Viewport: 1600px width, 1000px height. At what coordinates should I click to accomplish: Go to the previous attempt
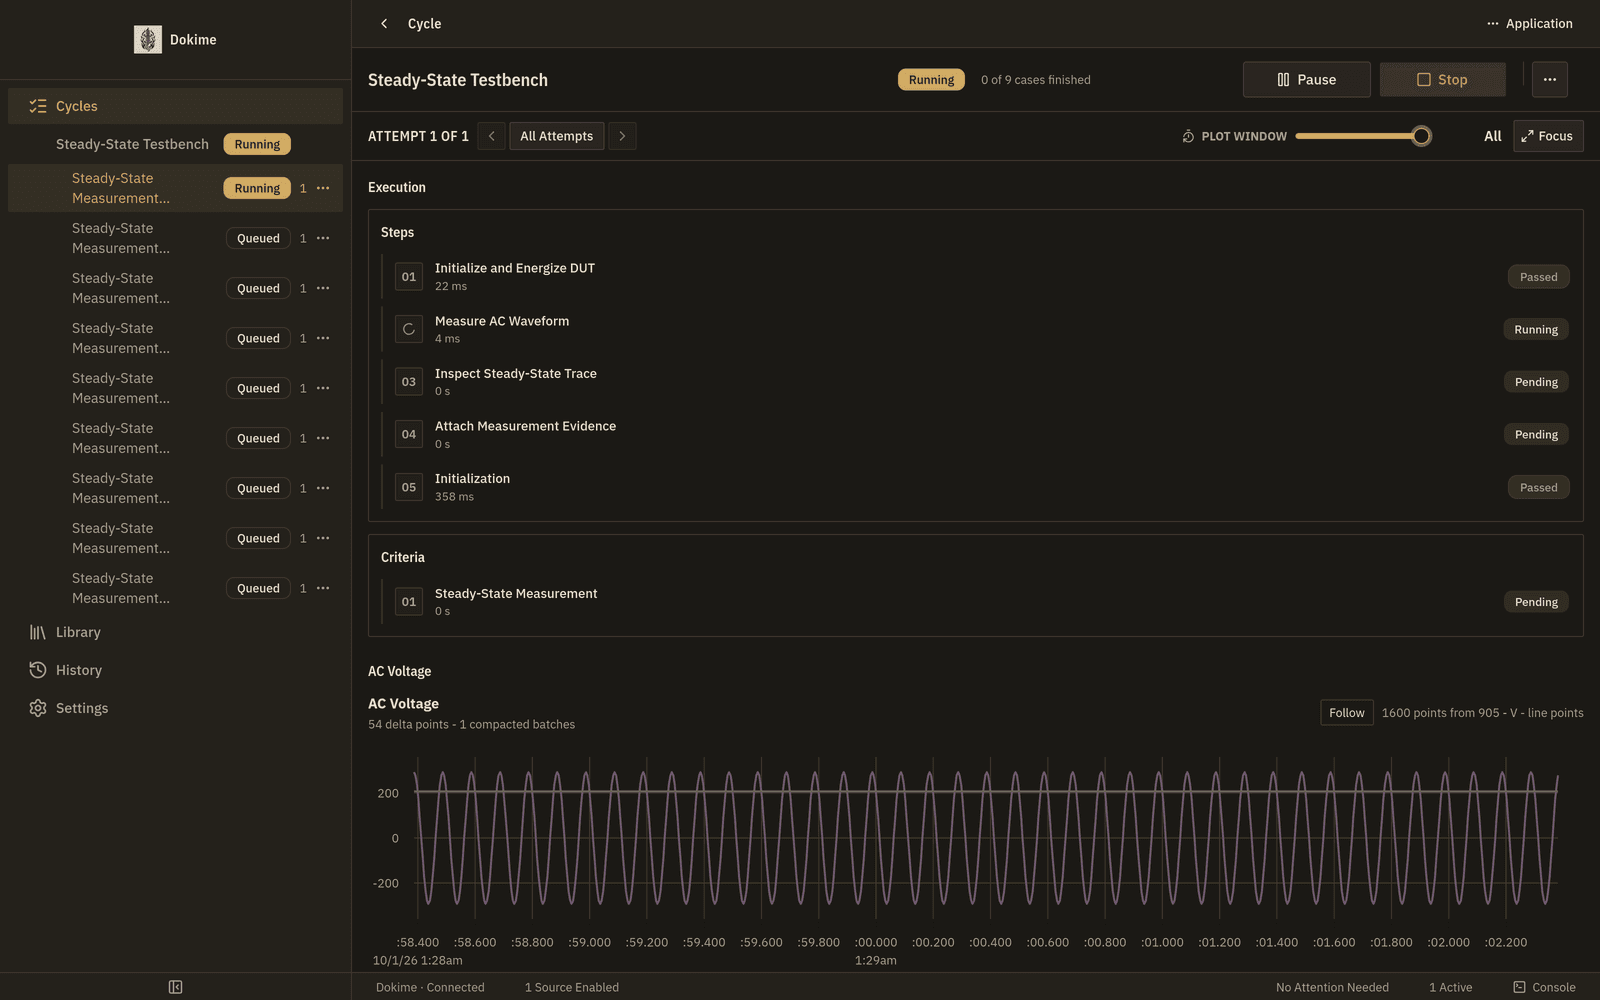tap(491, 136)
